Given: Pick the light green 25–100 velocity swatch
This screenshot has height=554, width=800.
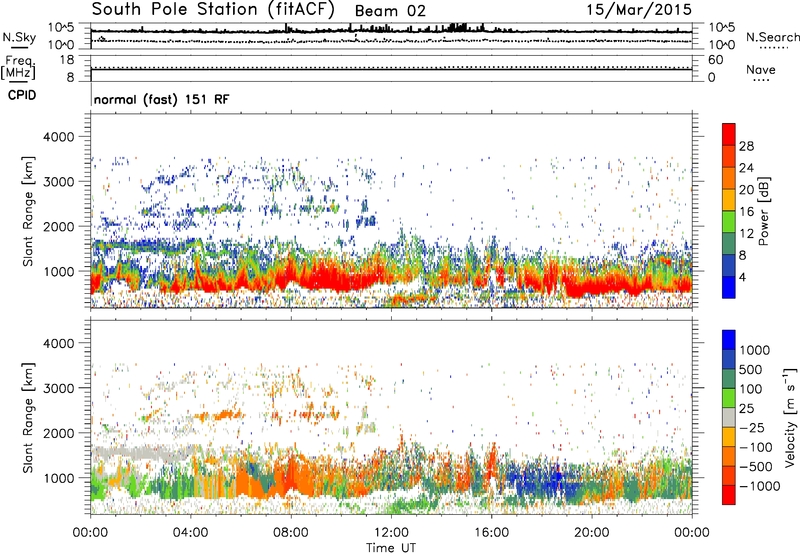Looking at the screenshot, I should [x=729, y=398].
